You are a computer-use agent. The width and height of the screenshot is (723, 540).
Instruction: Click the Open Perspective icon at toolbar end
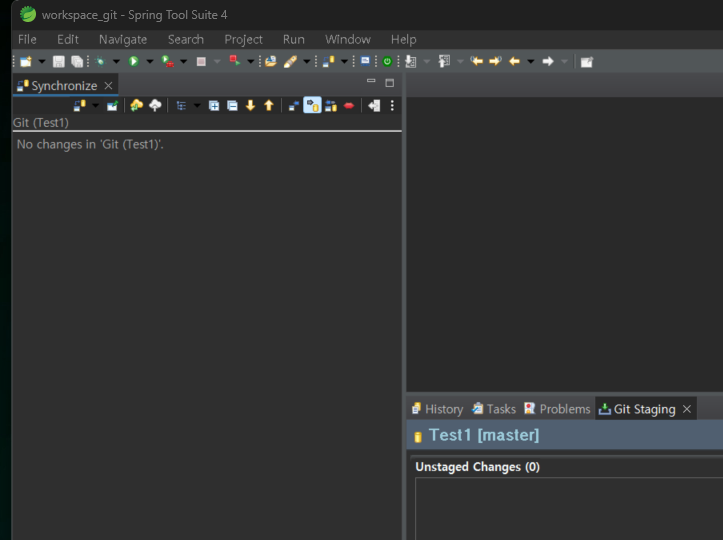pyautogui.click(x=587, y=62)
